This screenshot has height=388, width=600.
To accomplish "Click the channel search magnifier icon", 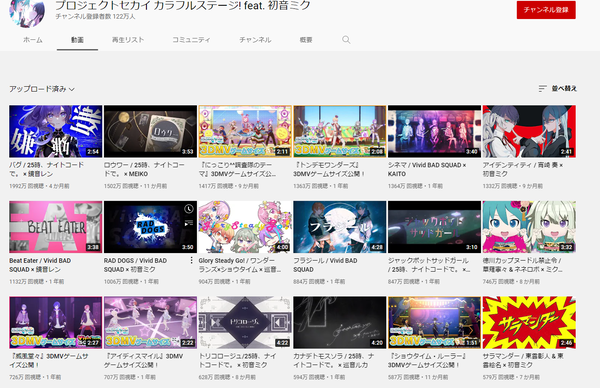I will click(x=346, y=40).
